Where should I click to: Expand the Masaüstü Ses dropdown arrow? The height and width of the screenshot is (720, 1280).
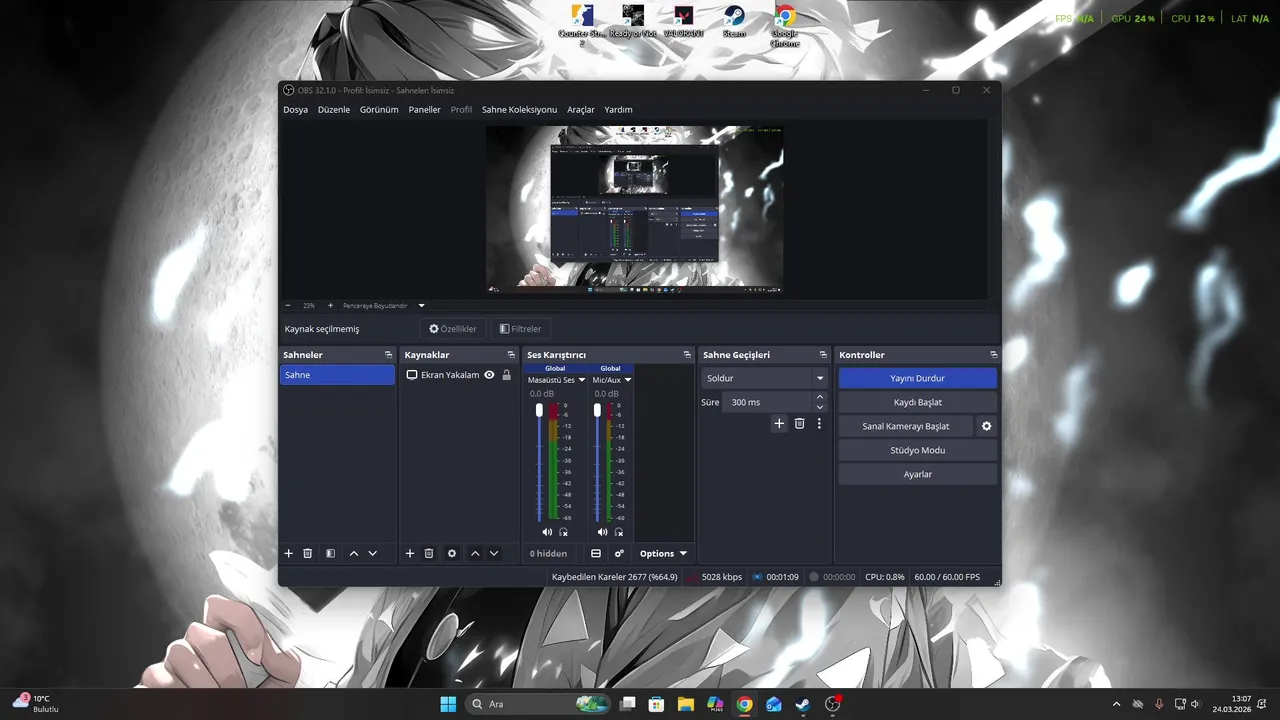pyautogui.click(x=582, y=380)
